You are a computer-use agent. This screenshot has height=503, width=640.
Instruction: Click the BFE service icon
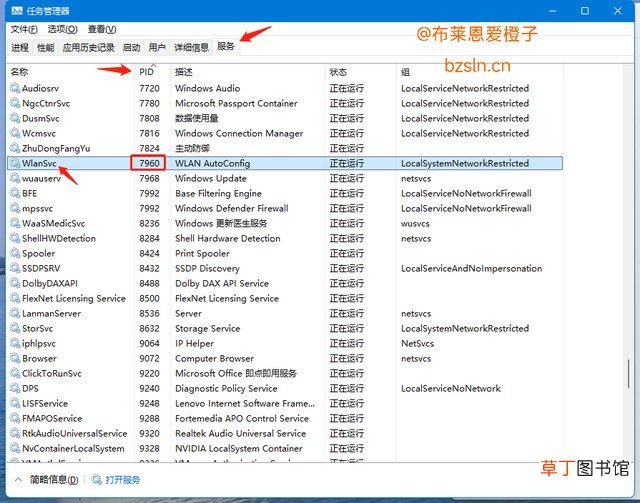(x=15, y=193)
